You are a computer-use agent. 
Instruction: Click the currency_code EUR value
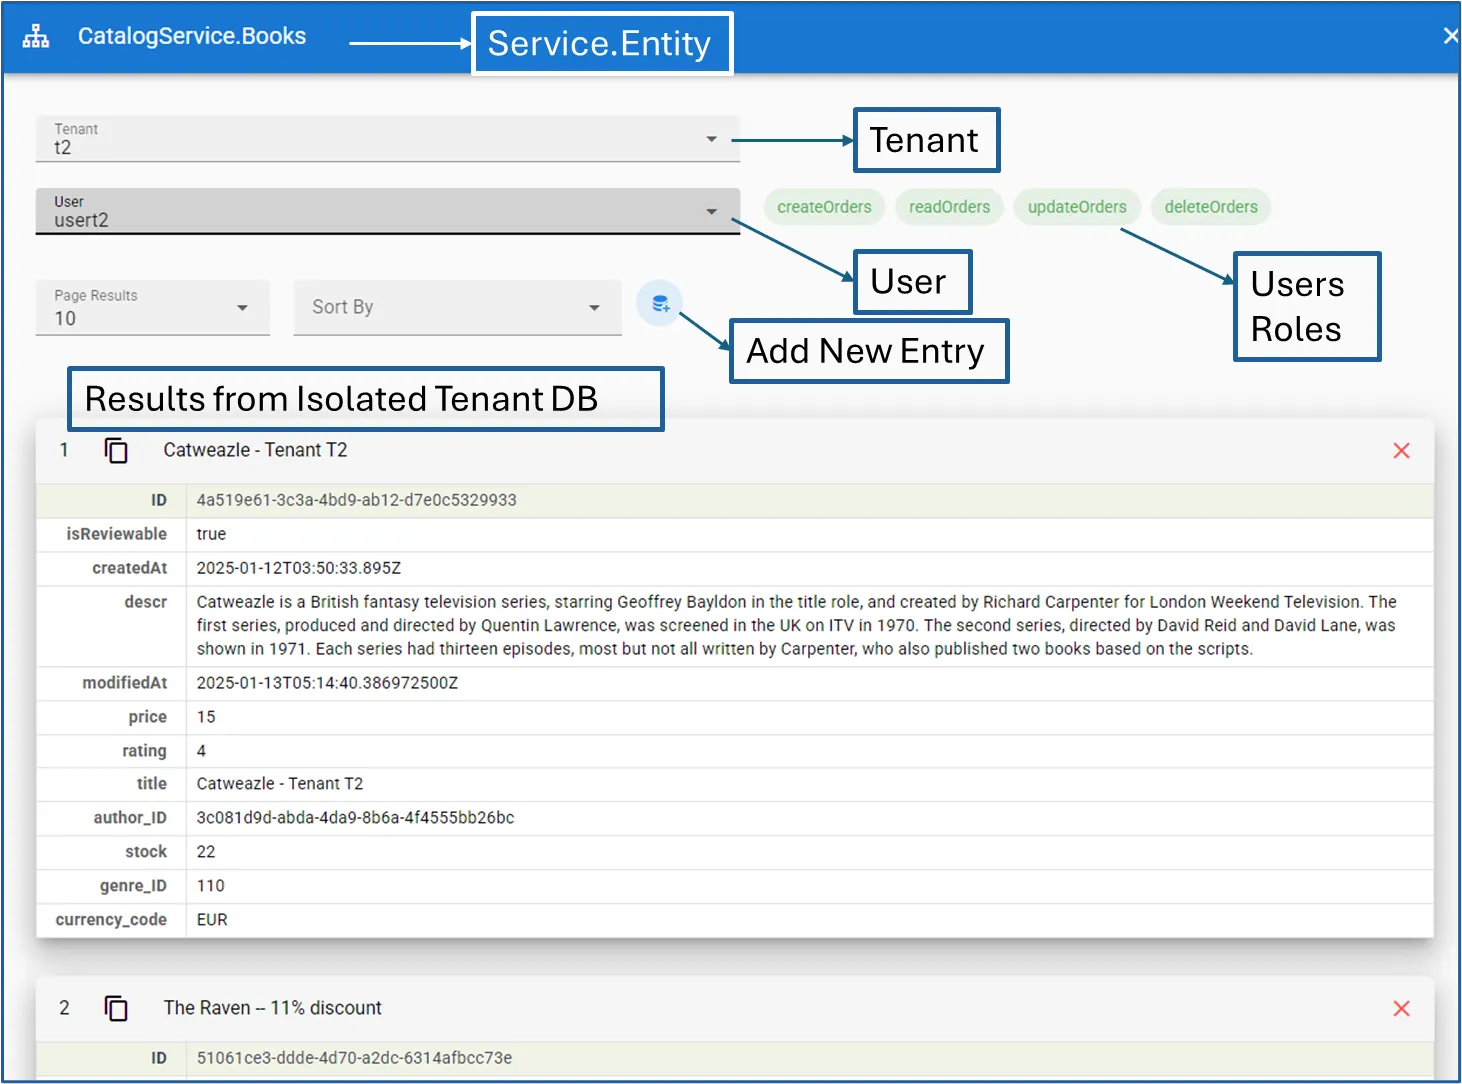click(x=212, y=920)
